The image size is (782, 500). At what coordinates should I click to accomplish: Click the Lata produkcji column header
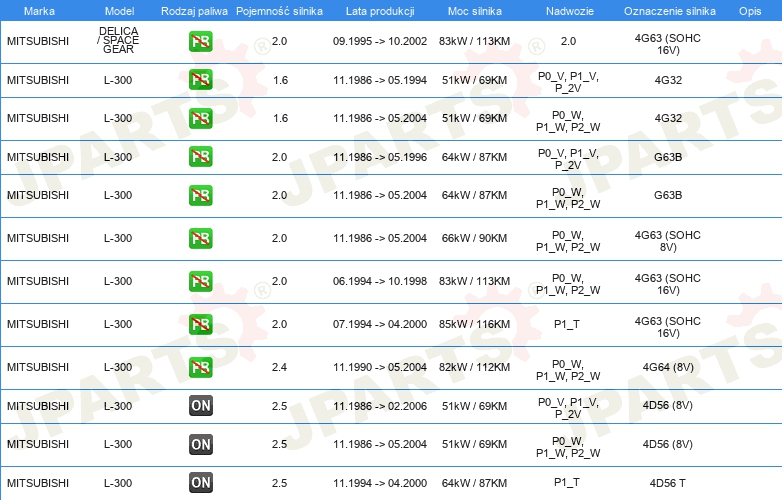tap(380, 11)
